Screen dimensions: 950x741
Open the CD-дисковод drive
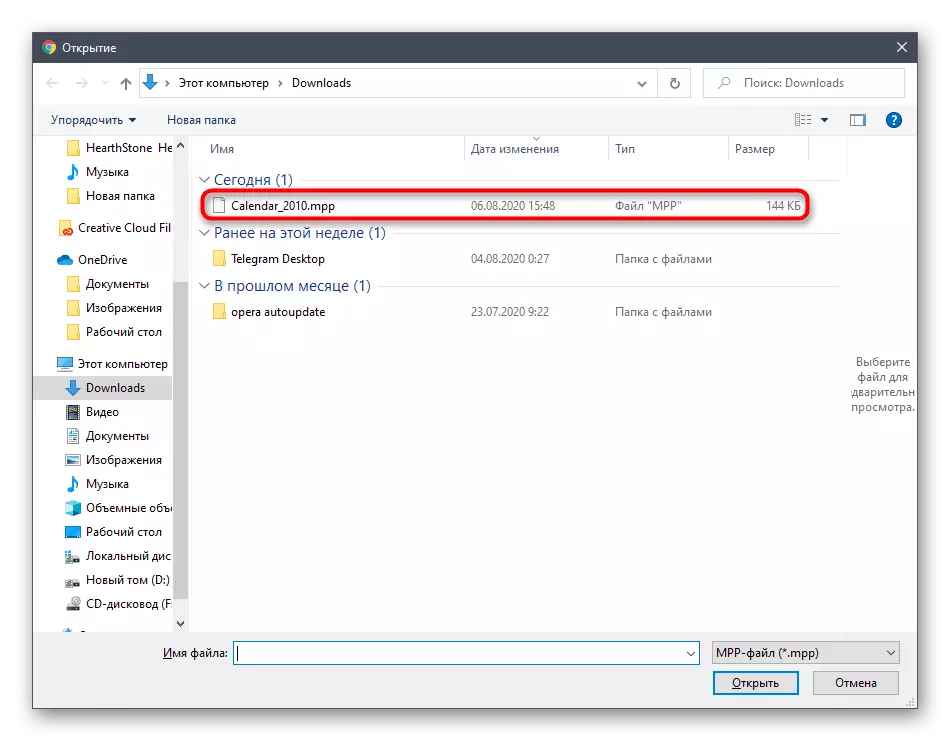(x=118, y=604)
